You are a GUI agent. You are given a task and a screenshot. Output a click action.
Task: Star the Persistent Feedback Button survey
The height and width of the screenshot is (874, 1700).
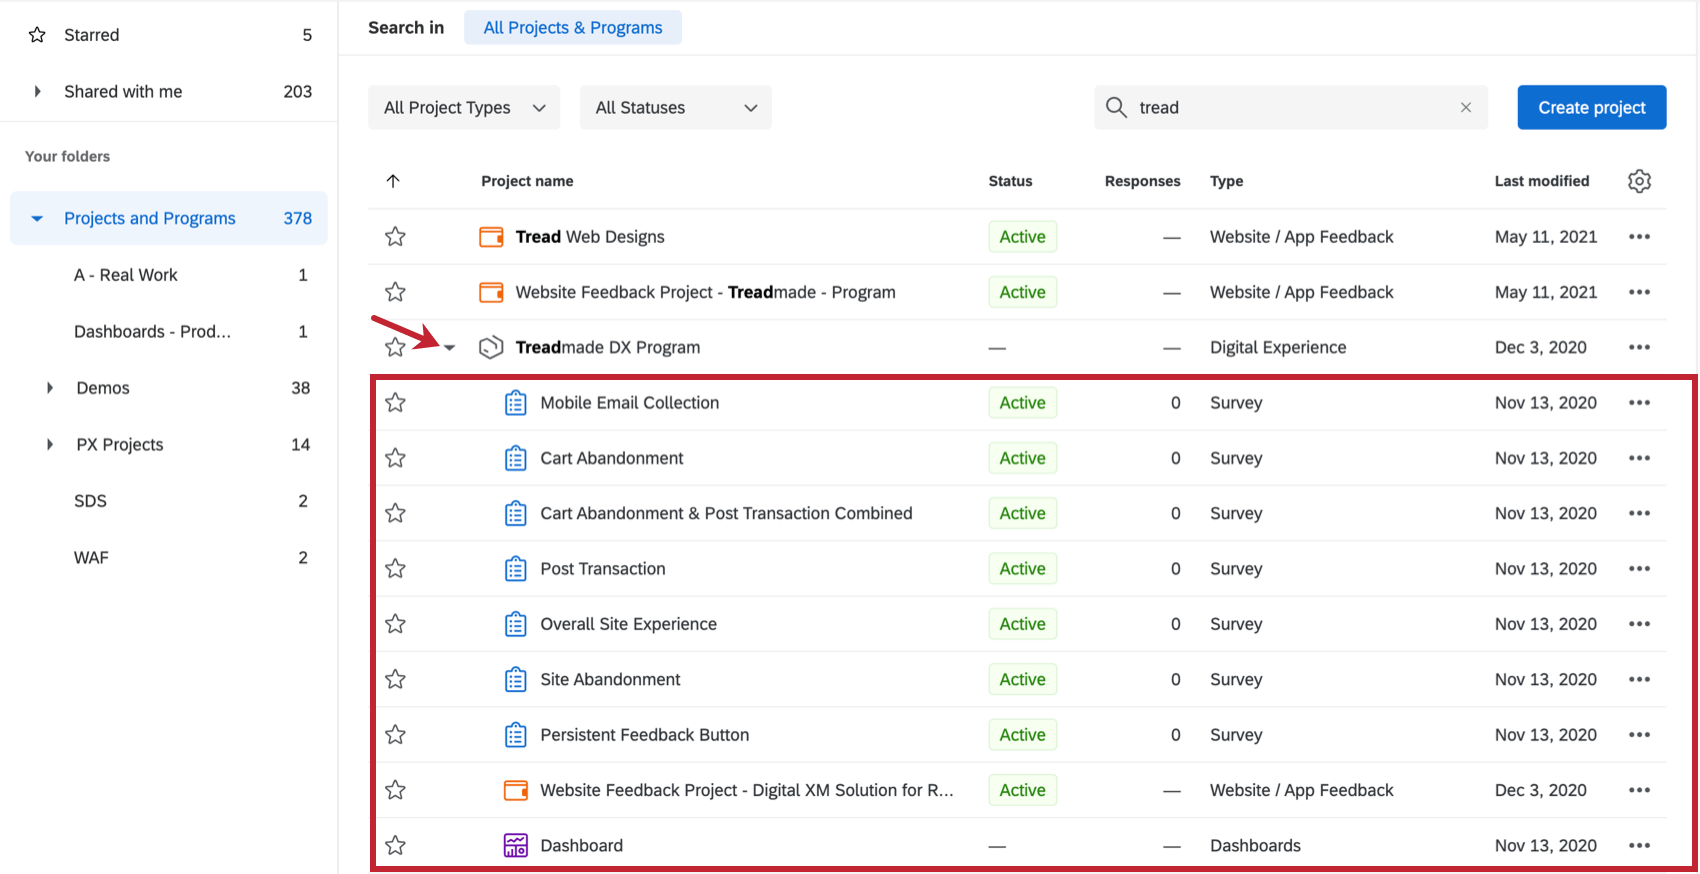click(x=395, y=734)
